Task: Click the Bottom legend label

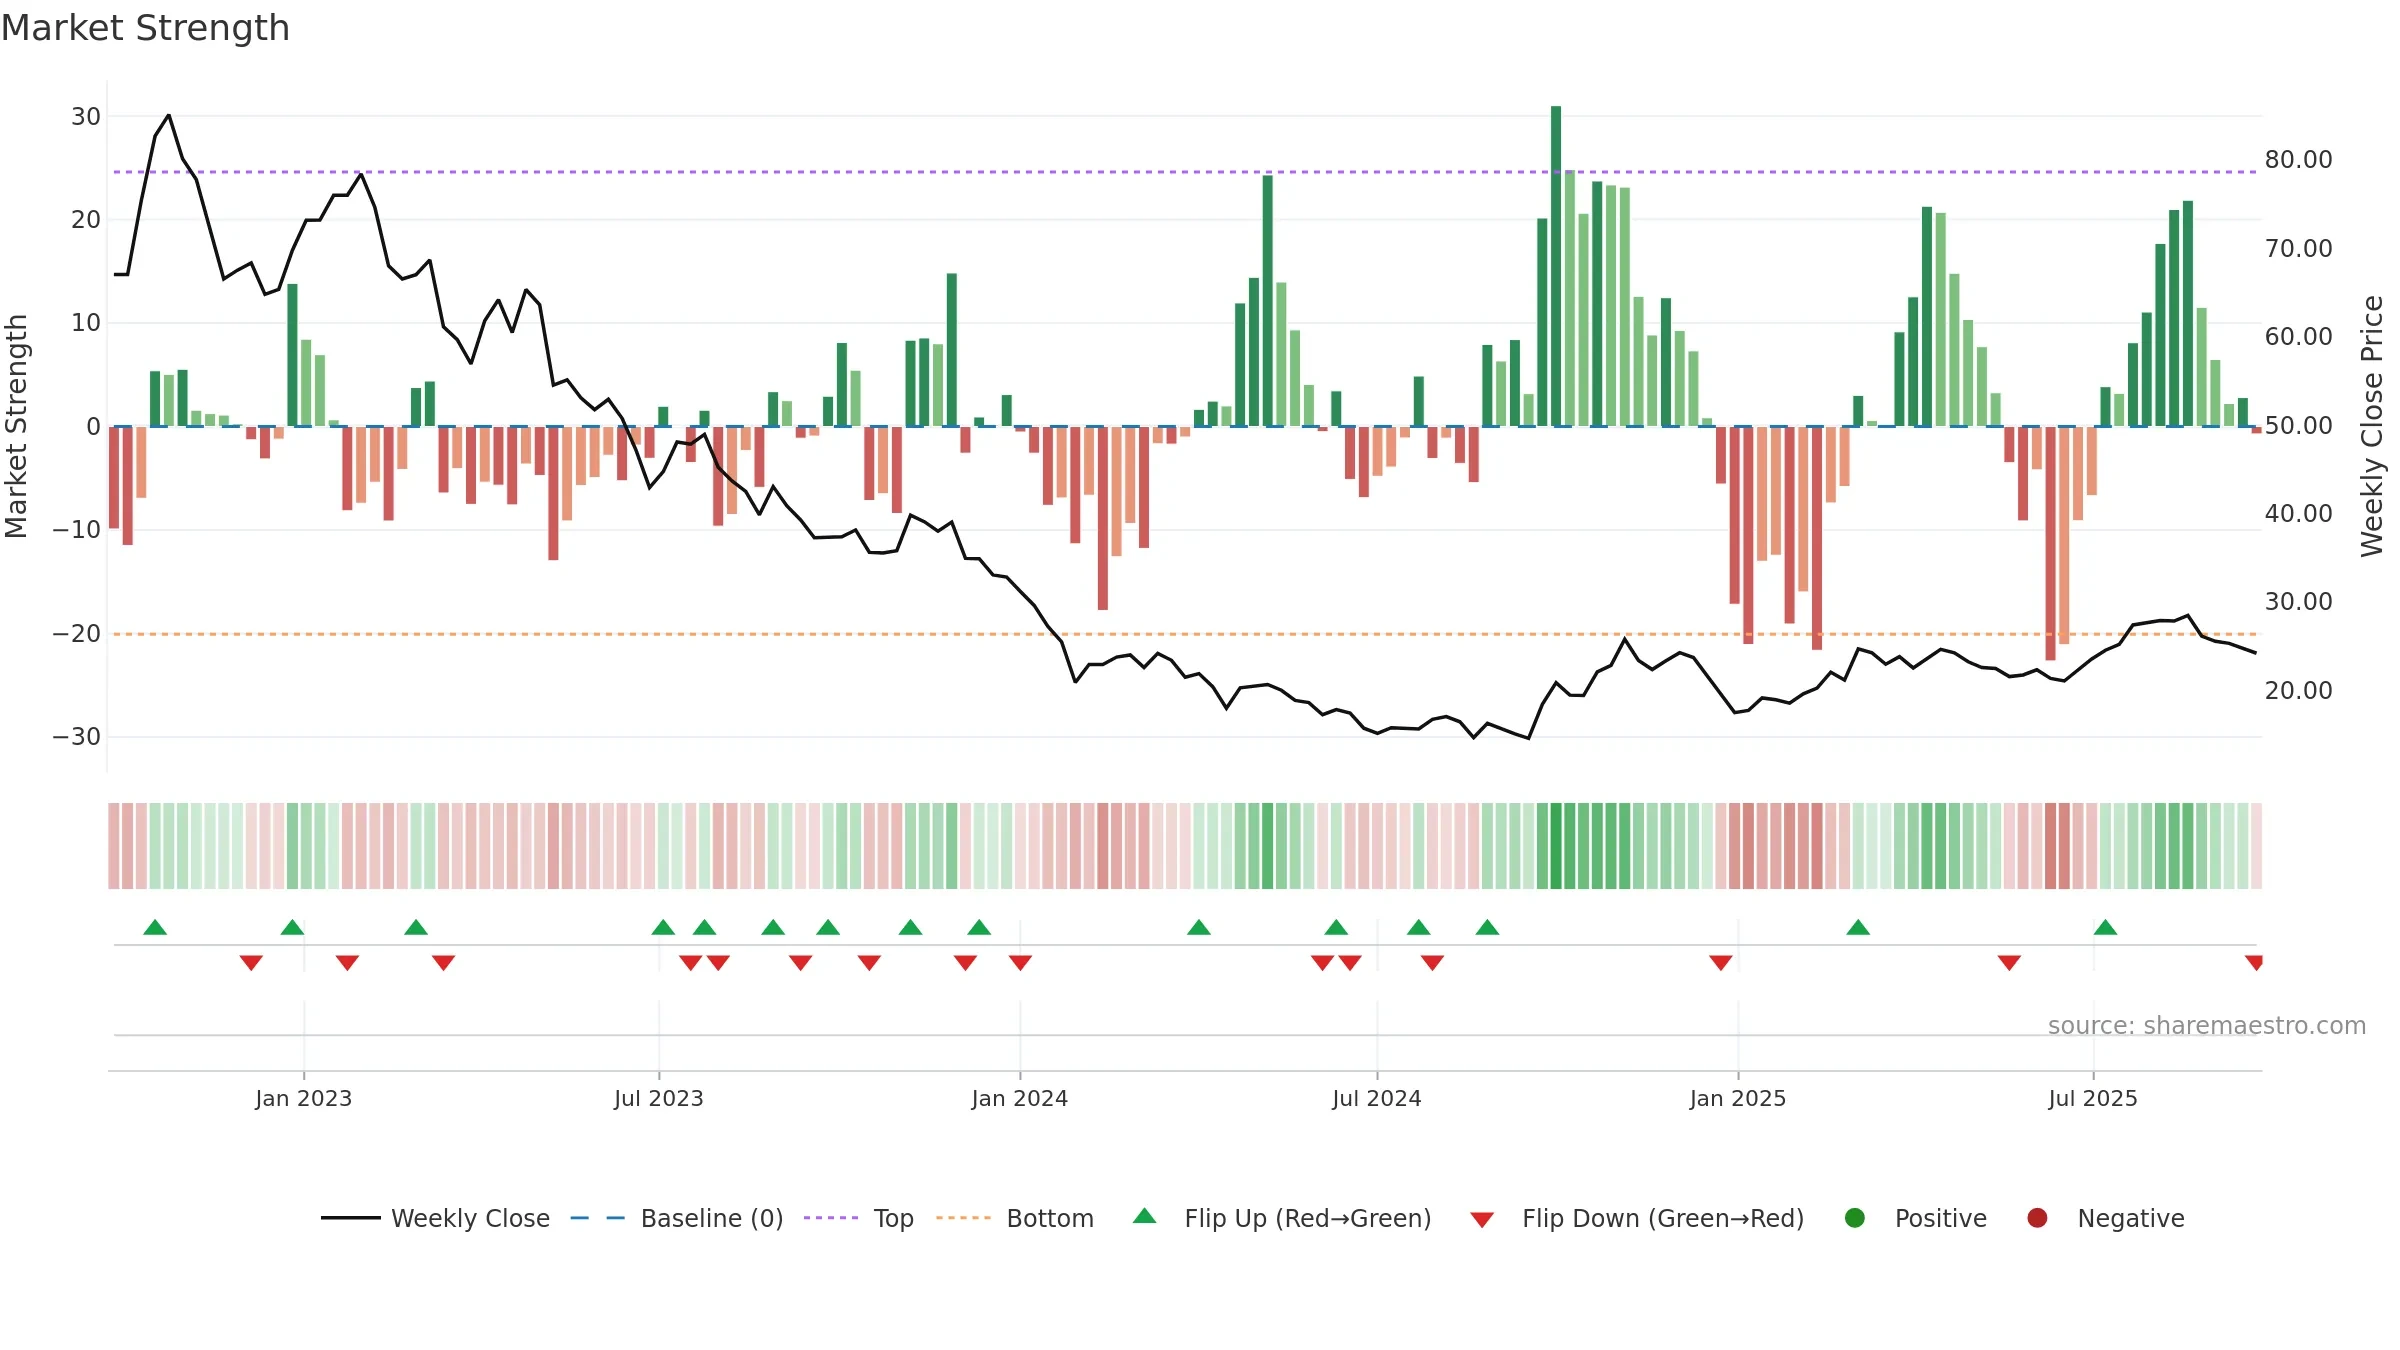Action: tap(1050, 1218)
